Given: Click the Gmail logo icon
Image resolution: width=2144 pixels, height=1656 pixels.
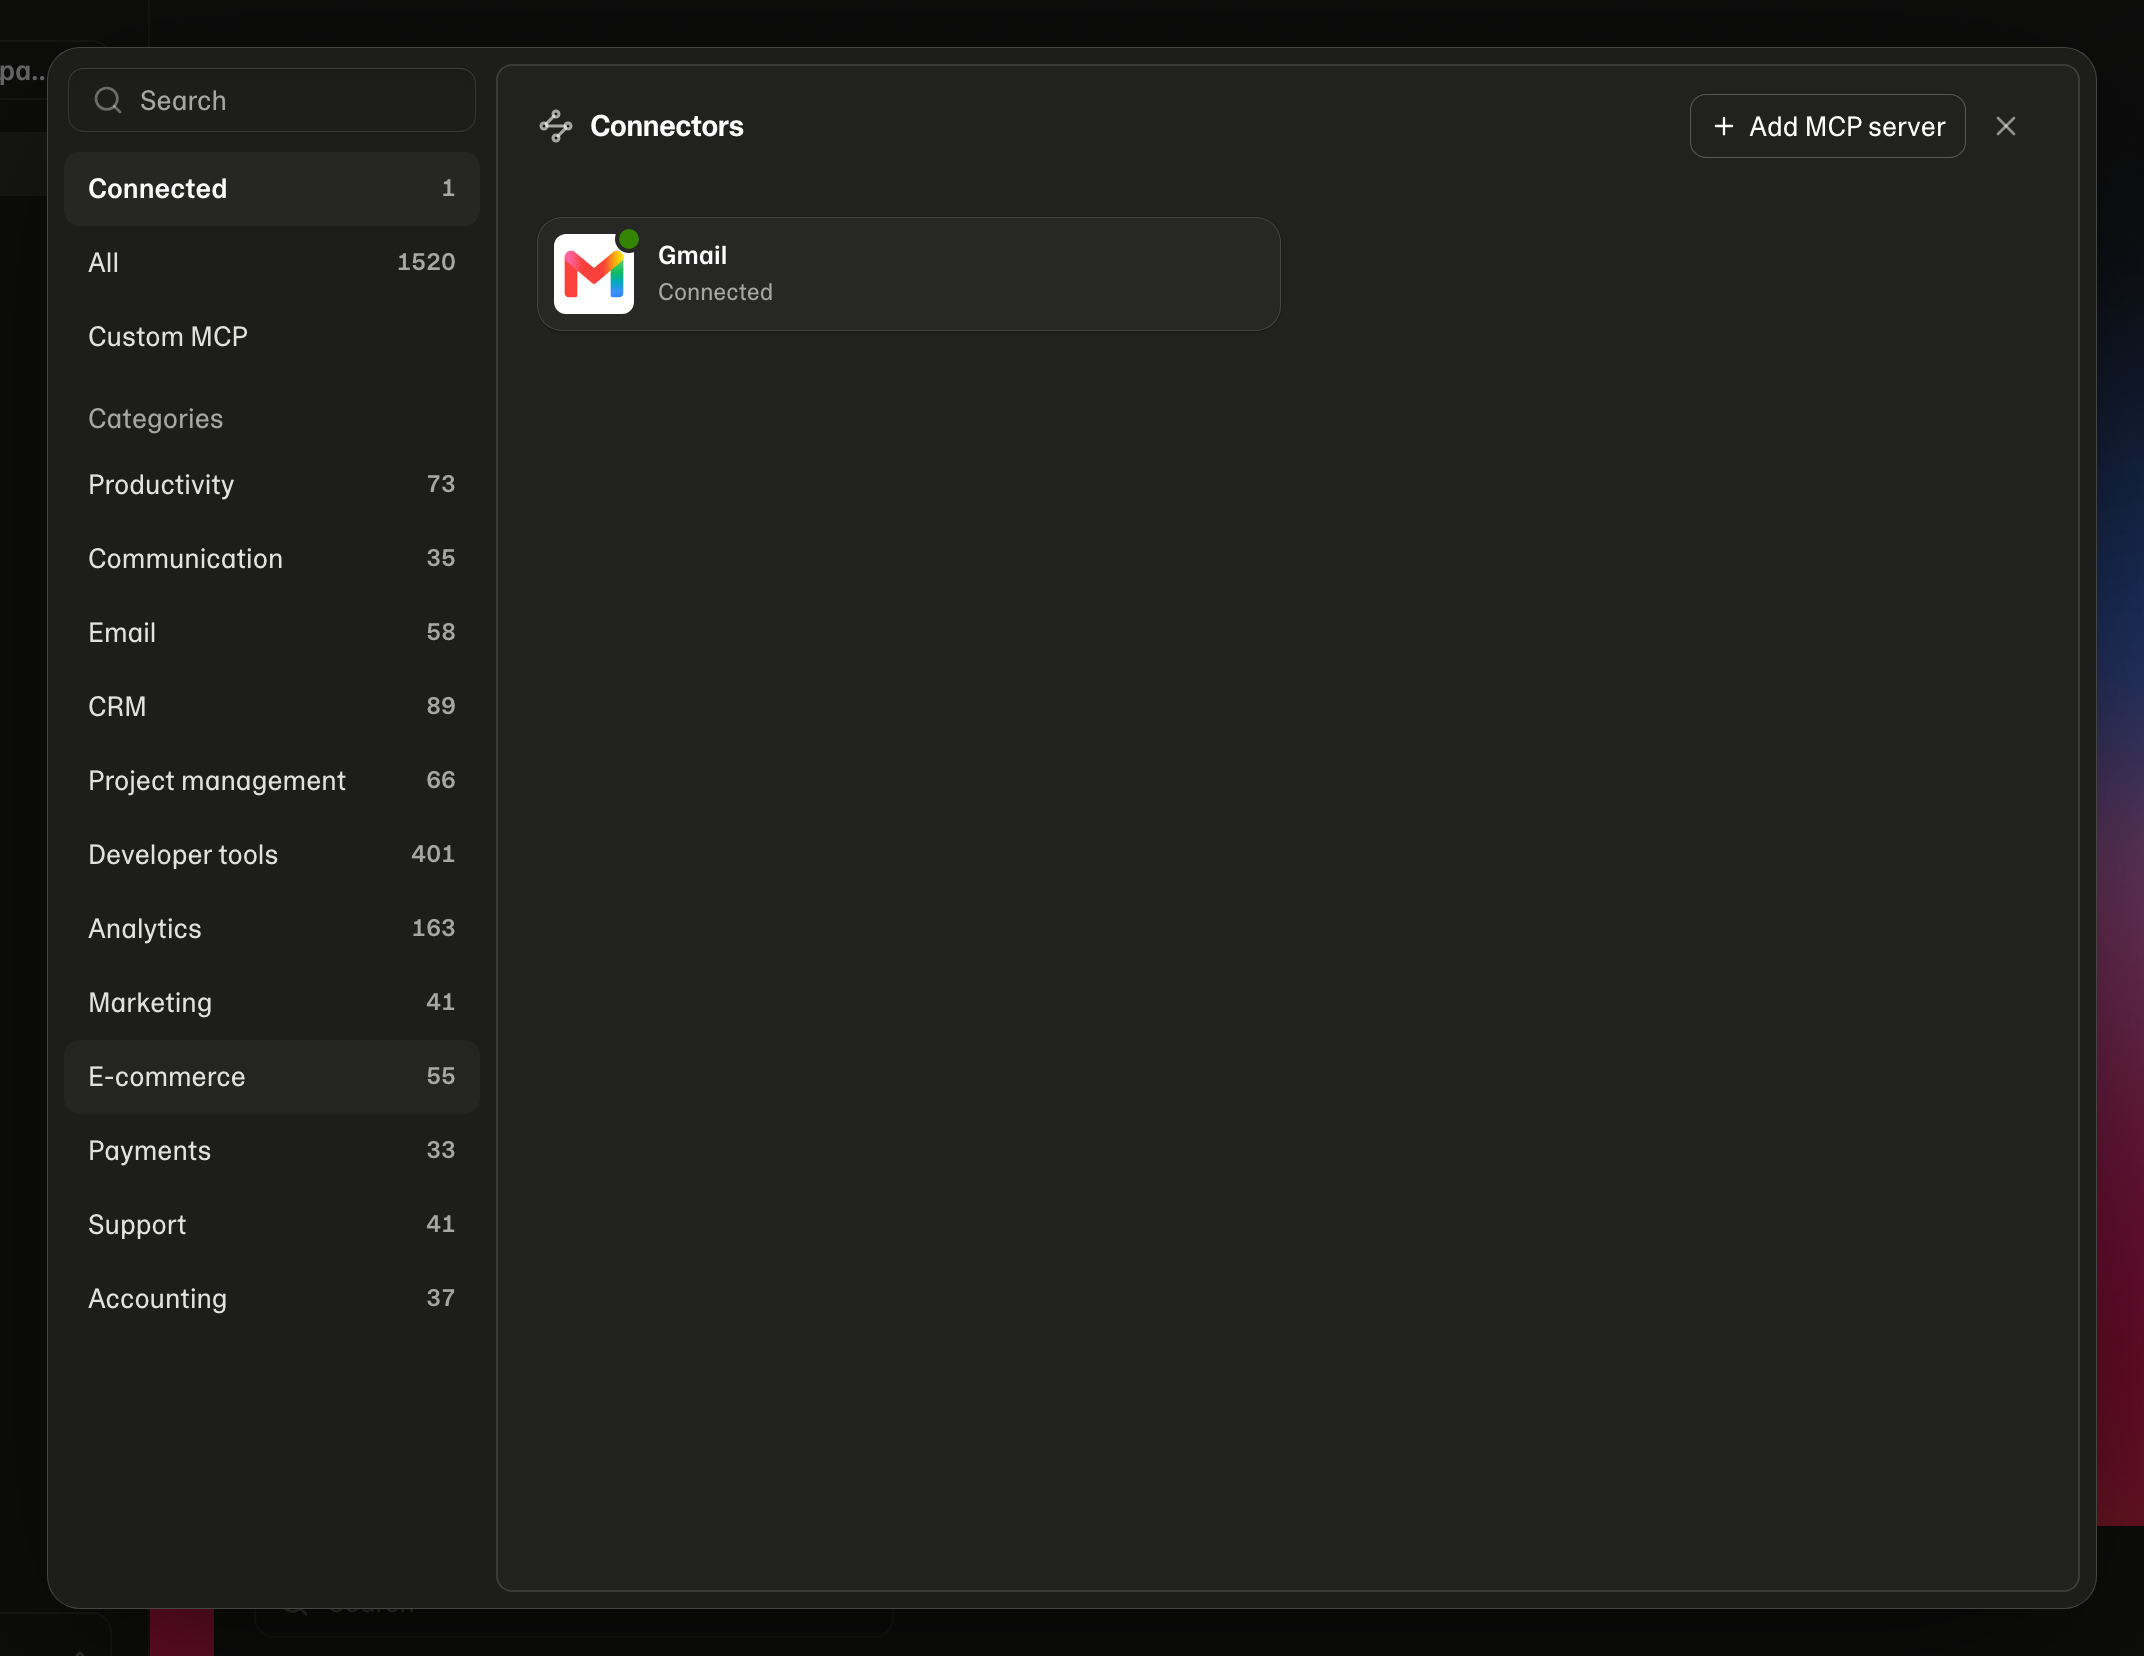Looking at the screenshot, I should coord(594,274).
